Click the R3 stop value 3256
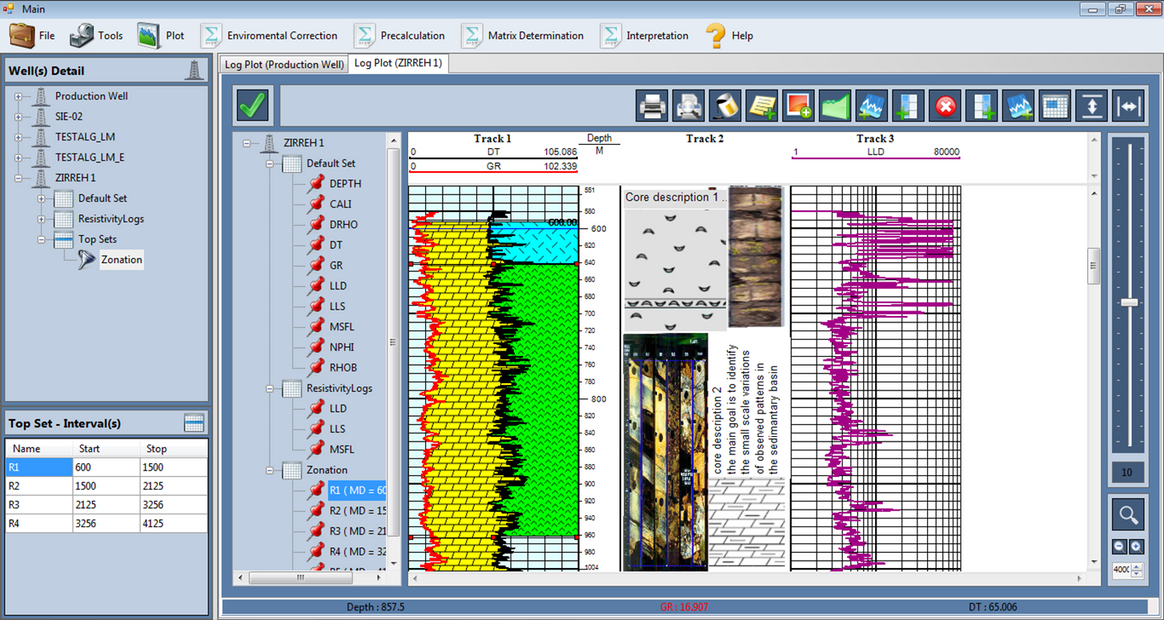Viewport: 1164px width, 620px height. [x=174, y=505]
